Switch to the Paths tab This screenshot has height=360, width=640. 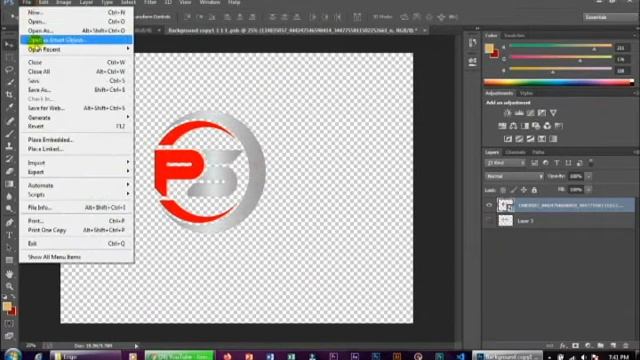538,152
